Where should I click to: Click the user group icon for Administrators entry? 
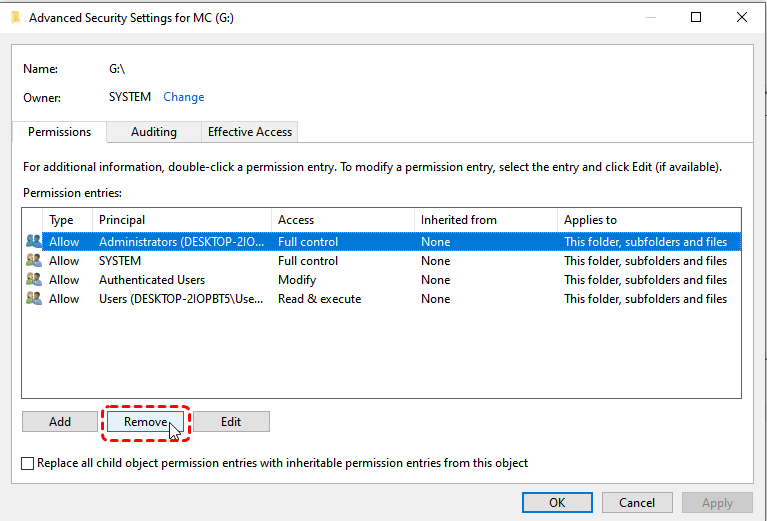click(33, 241)
